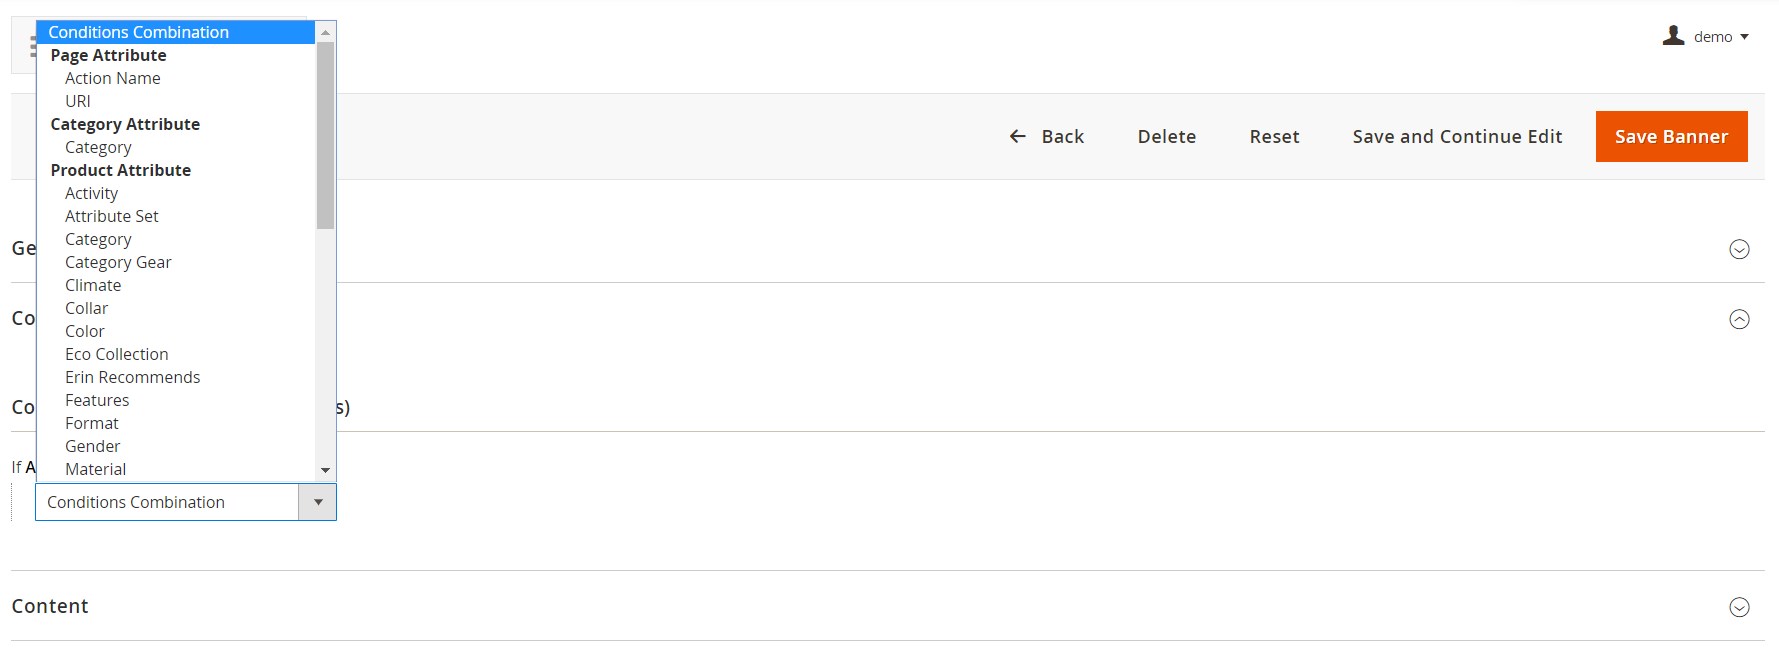Click the Delete button
This screenshot has height=650, width=1779.
1166,136
